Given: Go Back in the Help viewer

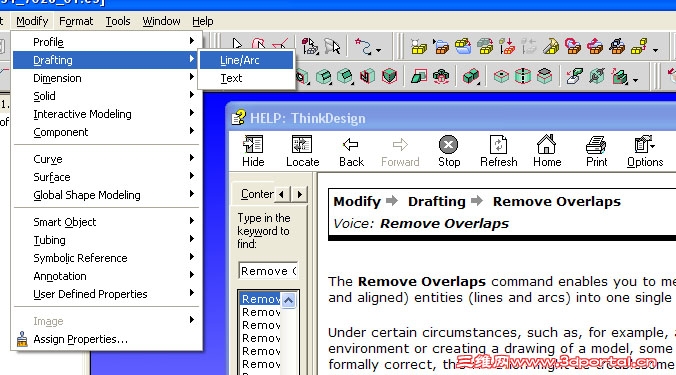Looking at the screenshot, I should click(351, 151).
